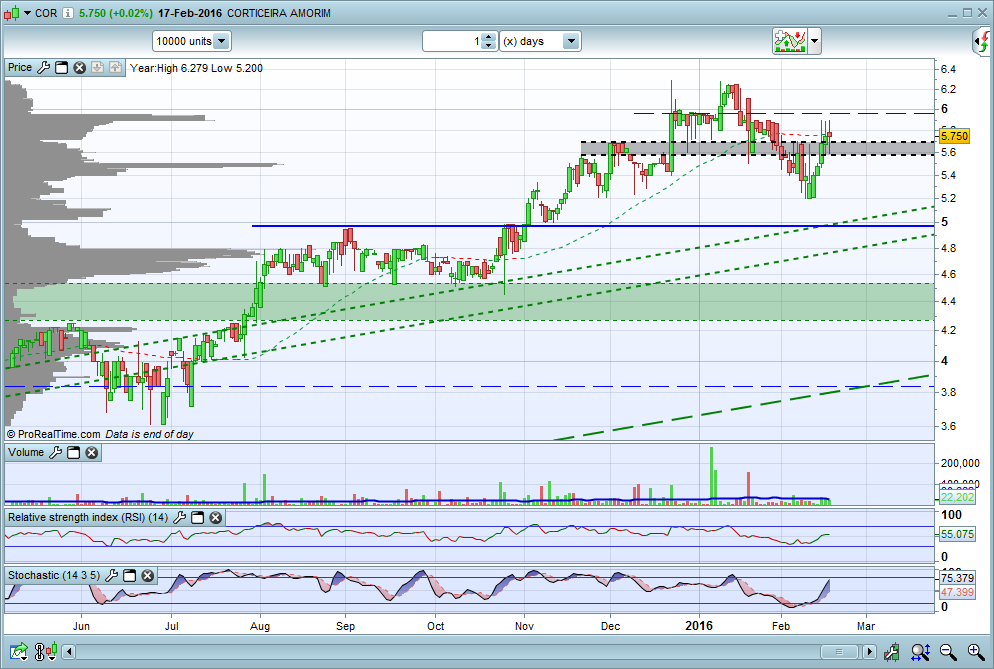Click the candlestick chart style icon
This screenshot has width=994, height=669.
pyautogui.click(x=11, y=13)
